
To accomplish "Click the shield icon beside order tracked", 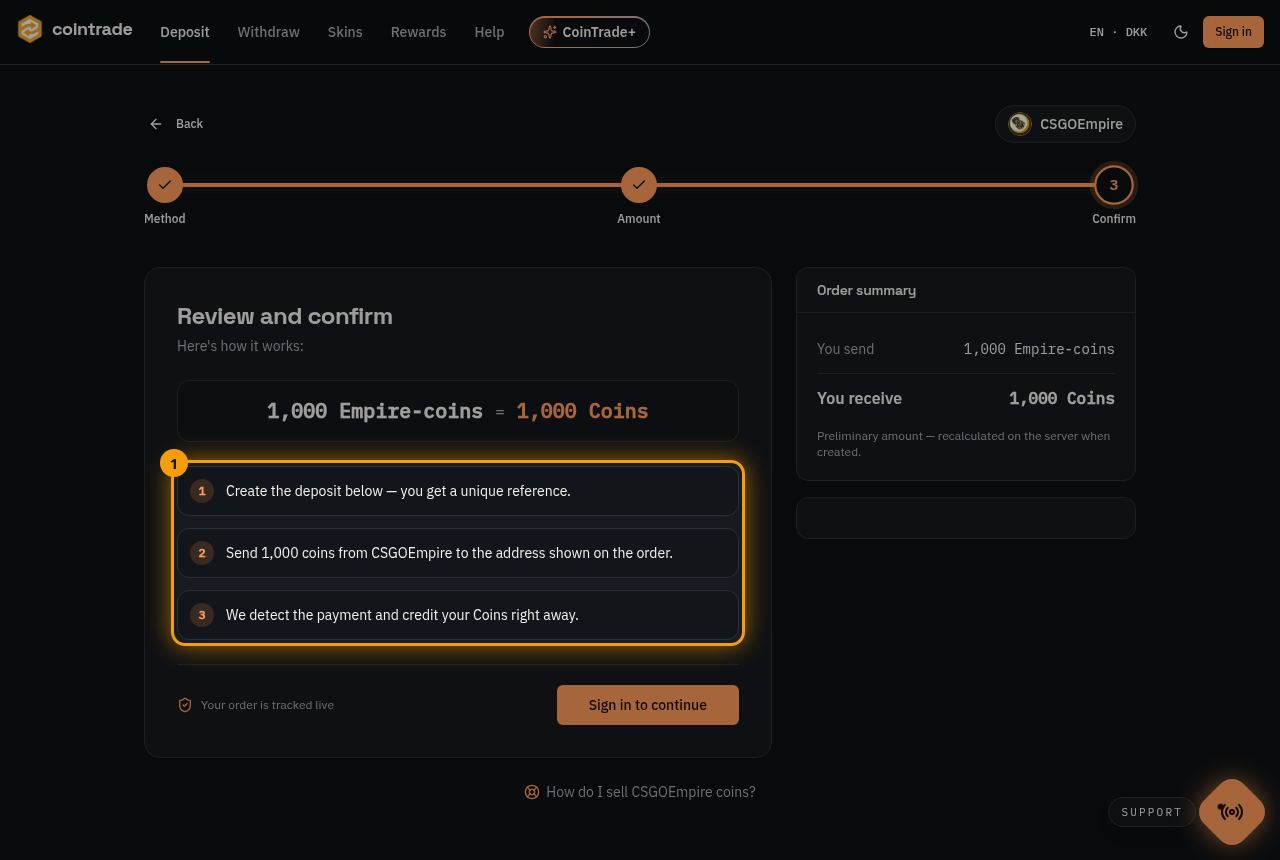I will 185,705.
